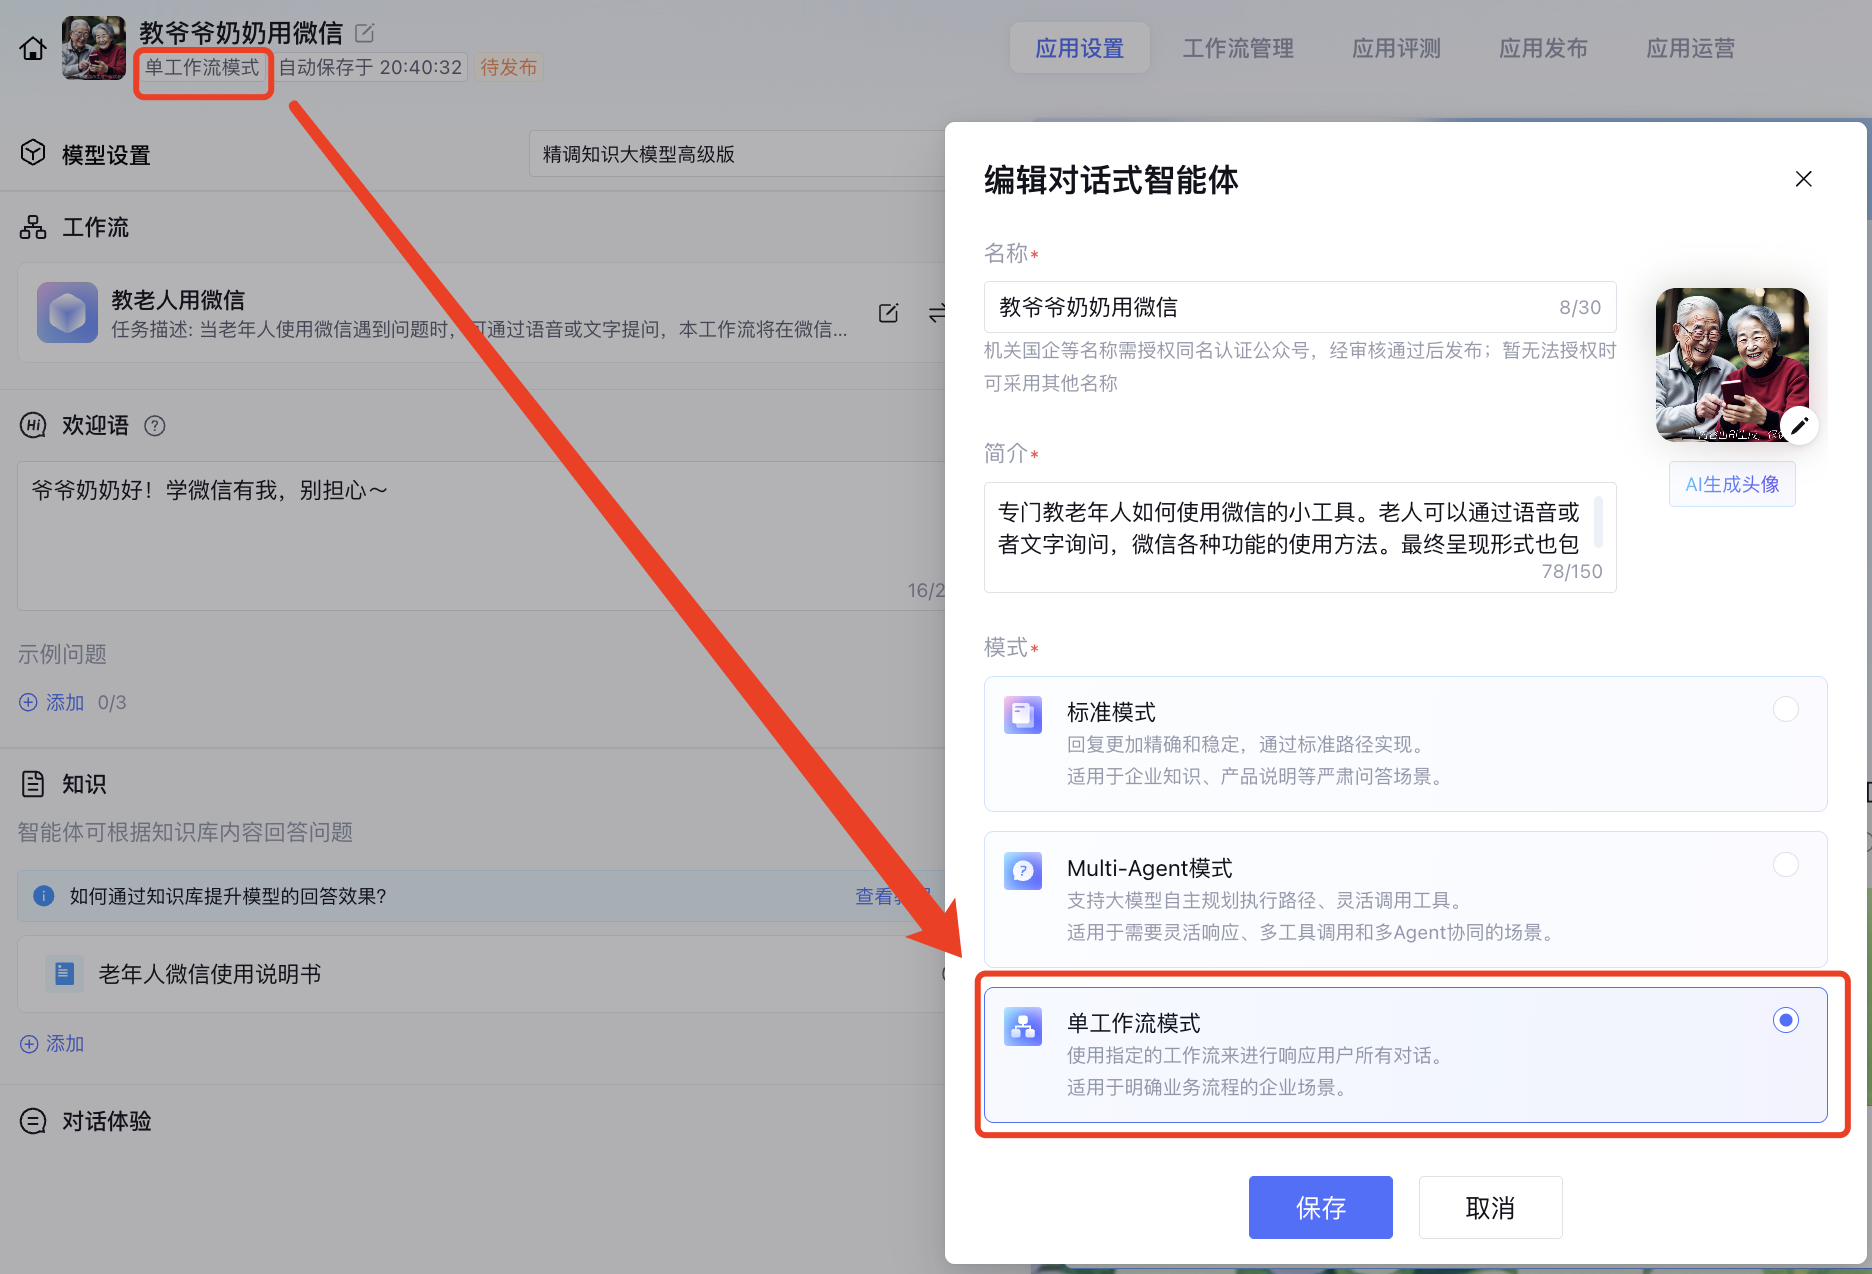Click the welcome message text box
The image size is (1872, 1274).
coord(481,535)
